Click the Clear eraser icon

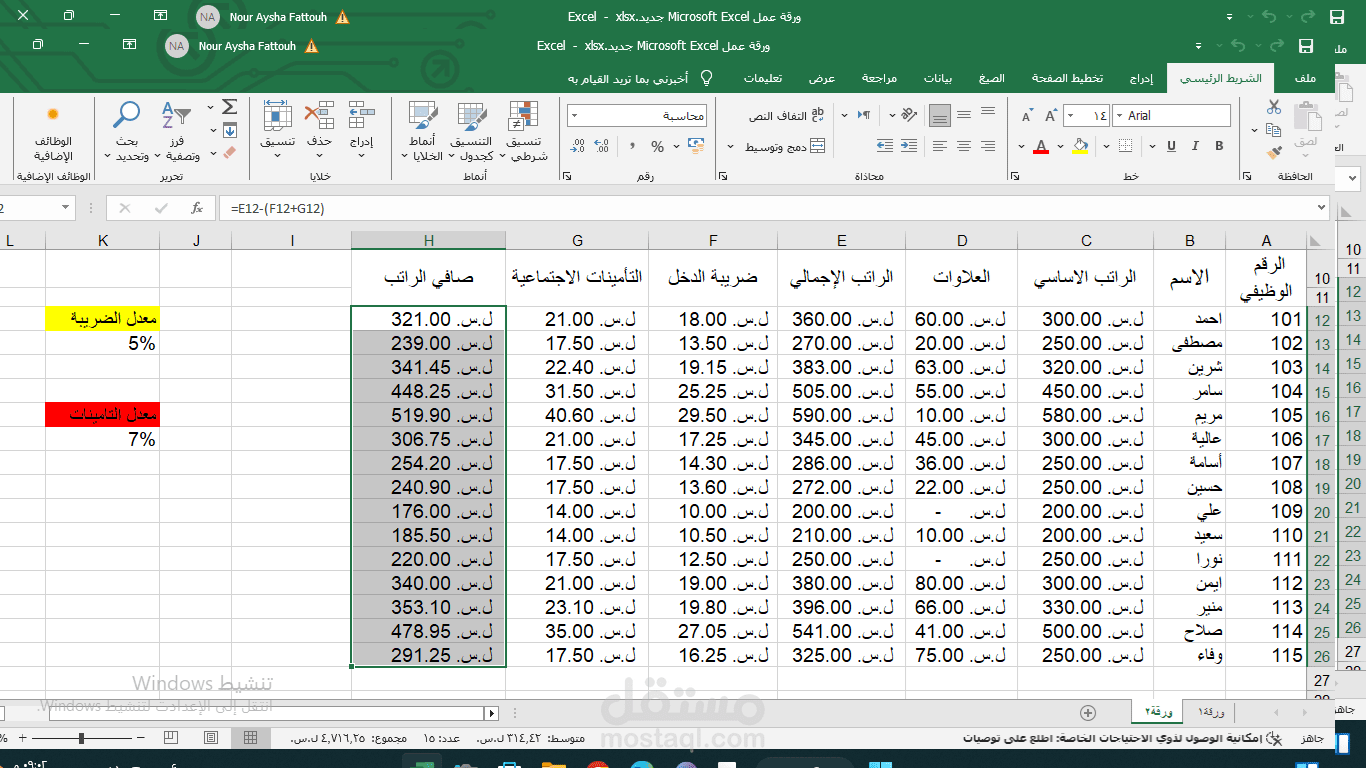229,154
